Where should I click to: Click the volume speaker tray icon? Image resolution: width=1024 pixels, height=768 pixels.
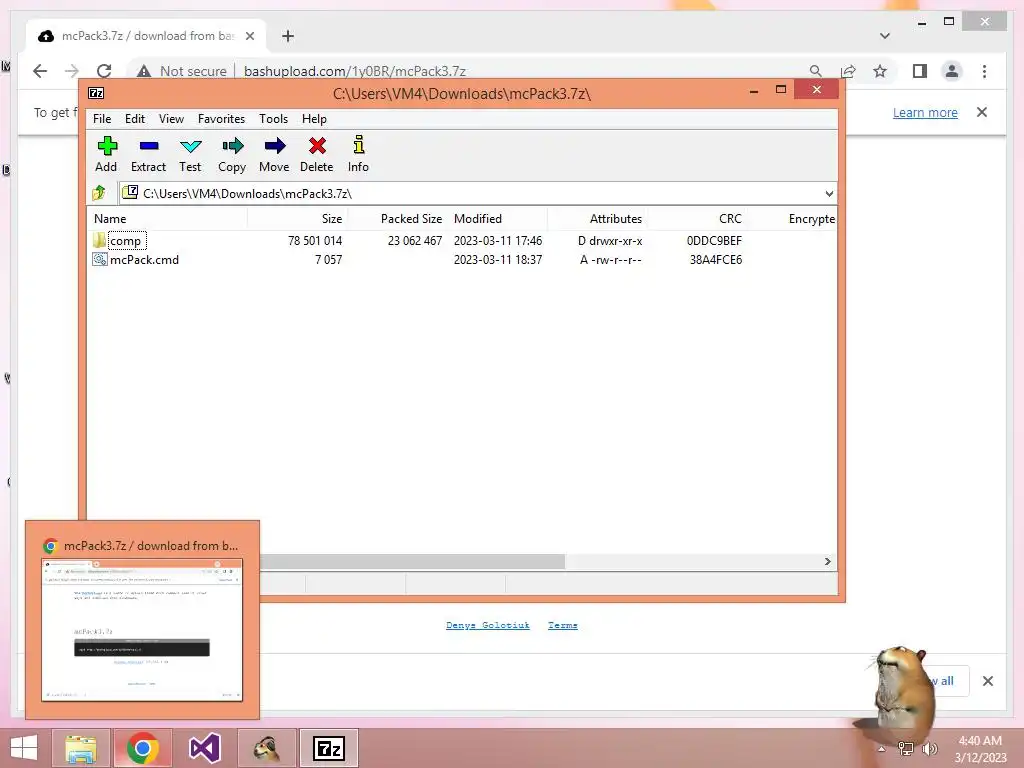(x=929, y=748)
